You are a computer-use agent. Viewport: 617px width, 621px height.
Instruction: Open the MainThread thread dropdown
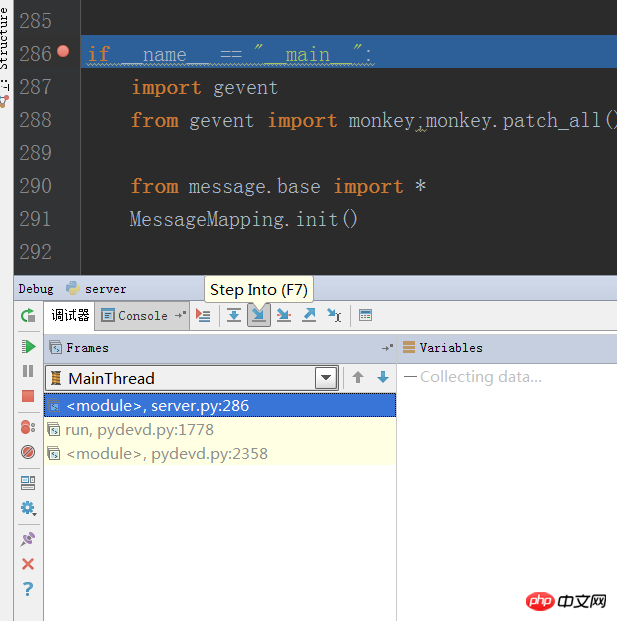[x=325, y=378]
